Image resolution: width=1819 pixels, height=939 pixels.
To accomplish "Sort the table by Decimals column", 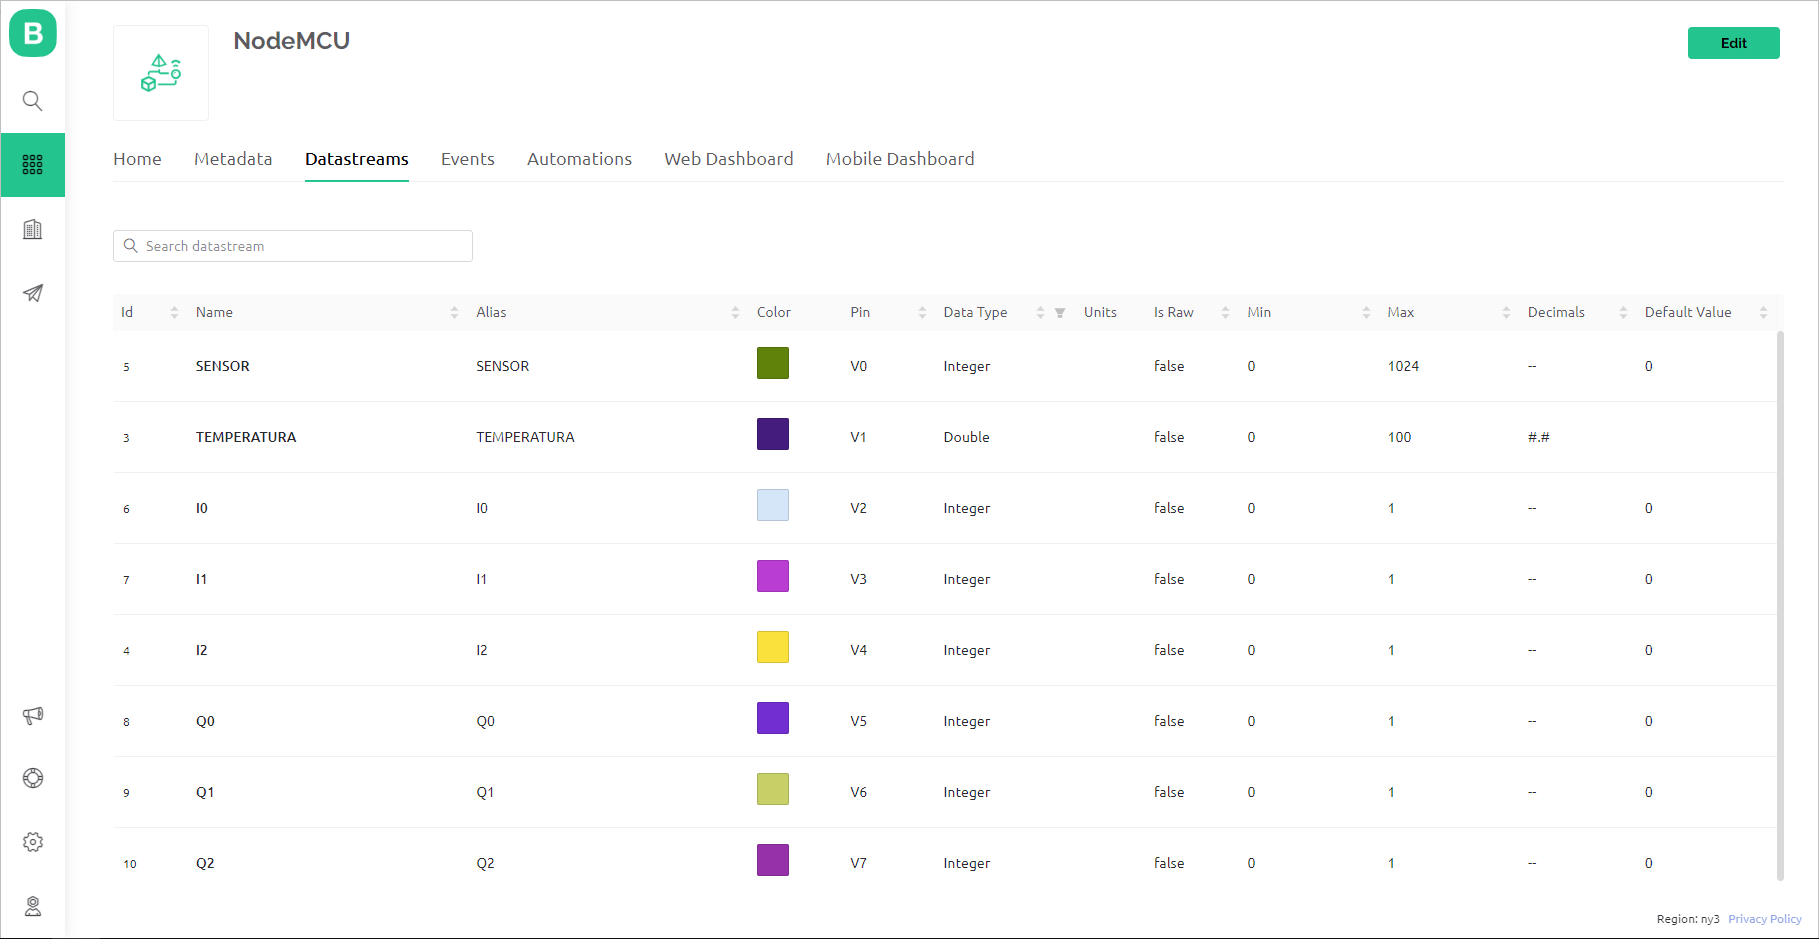I will coord(1623,313).
